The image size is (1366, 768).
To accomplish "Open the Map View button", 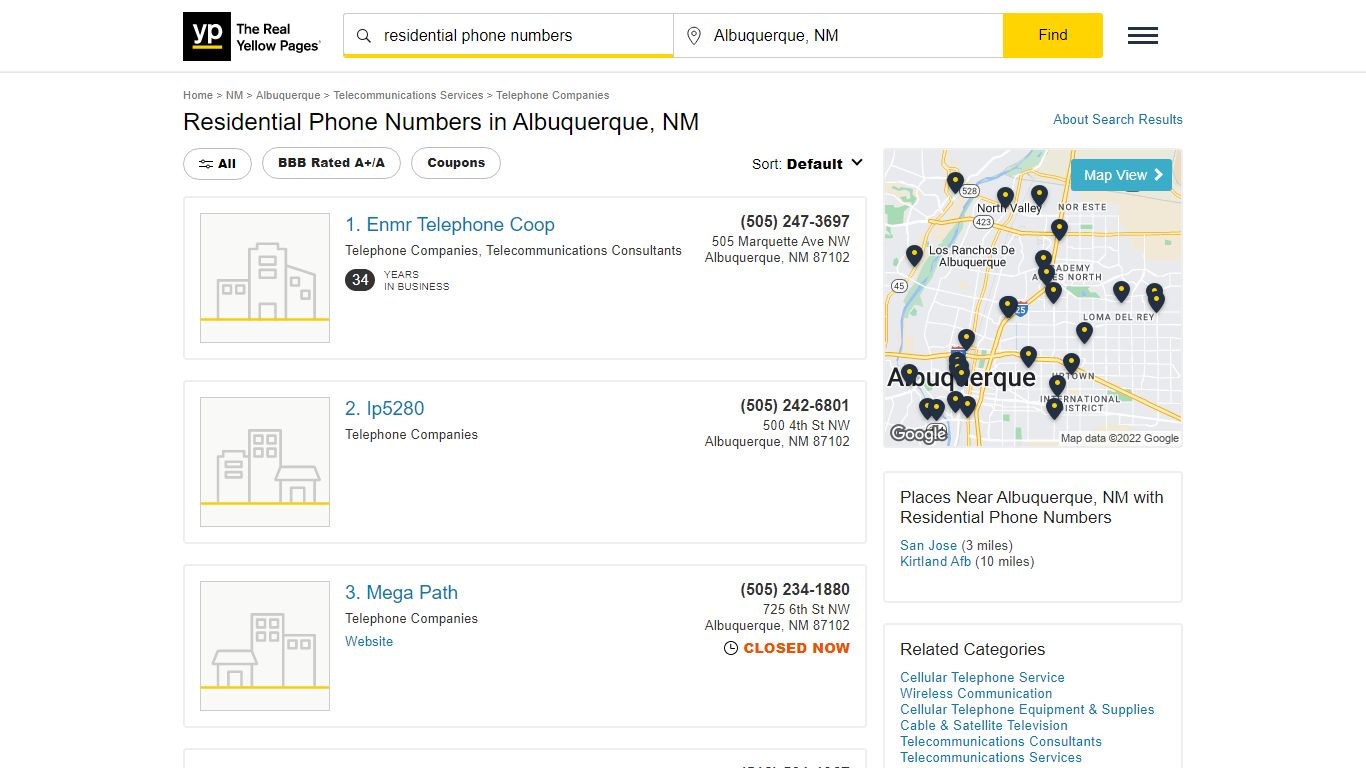I will pos(1121,175).
